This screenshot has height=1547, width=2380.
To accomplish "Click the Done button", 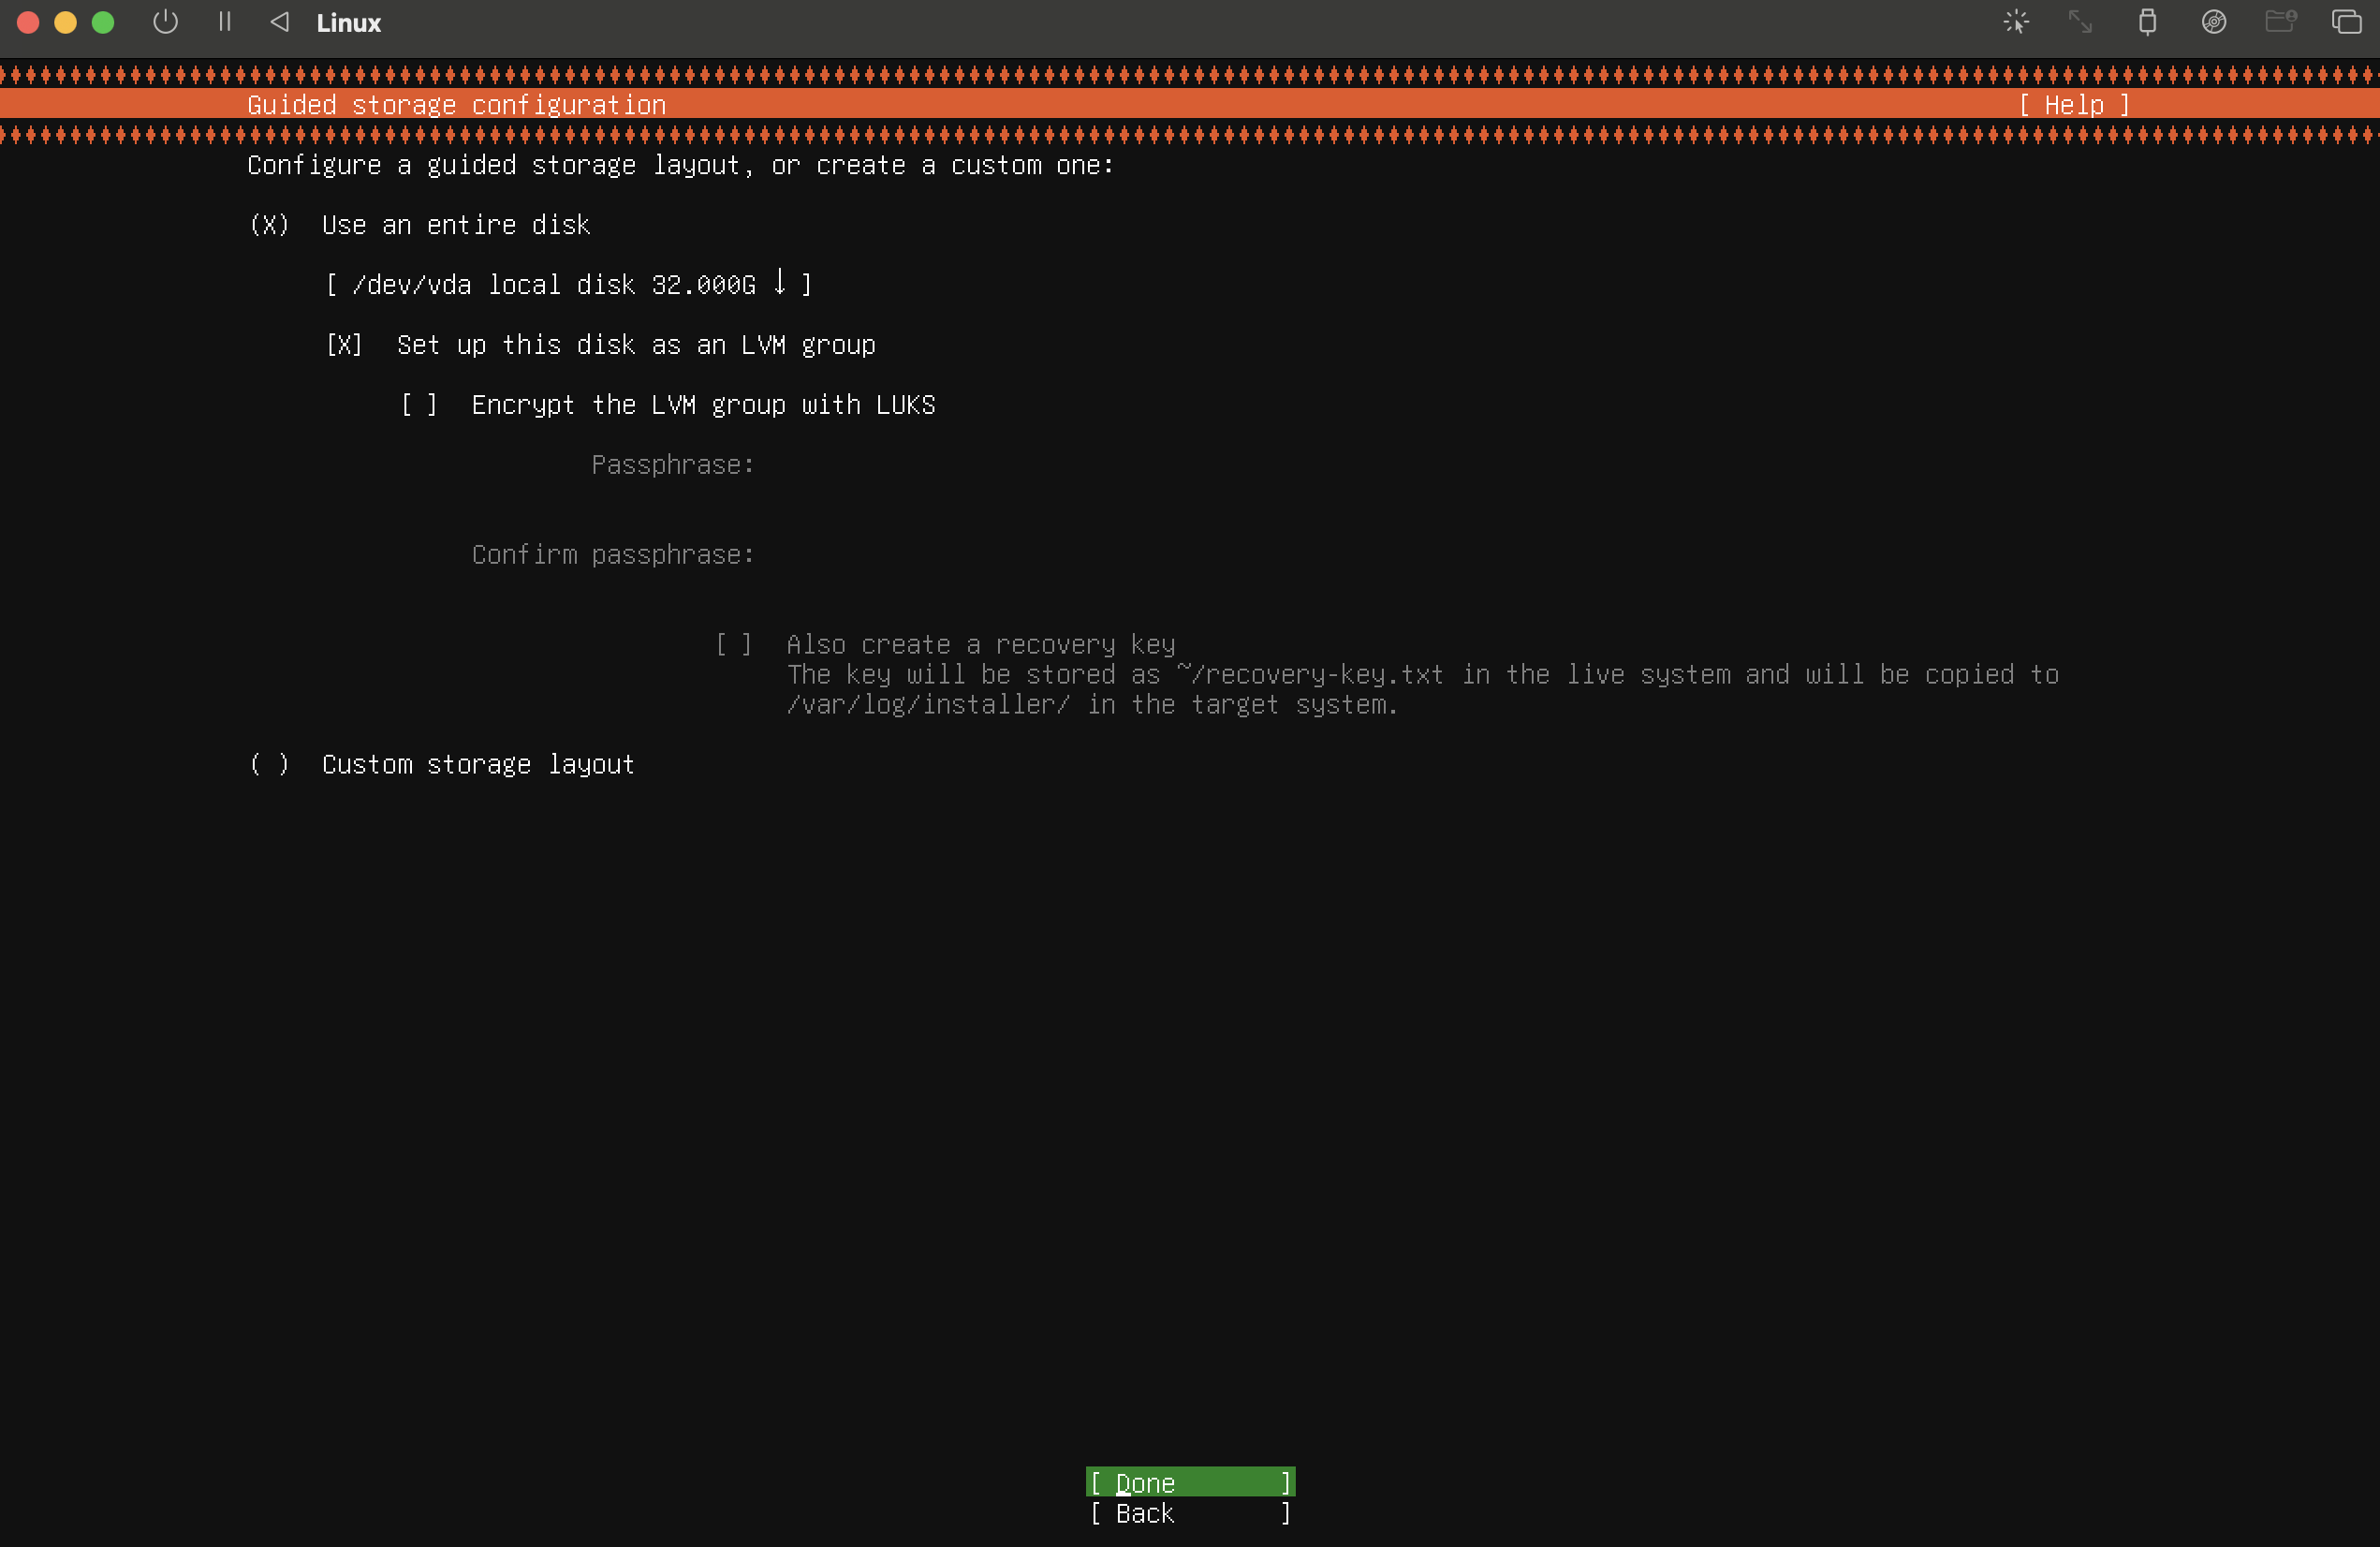I will point(1190,1482).
